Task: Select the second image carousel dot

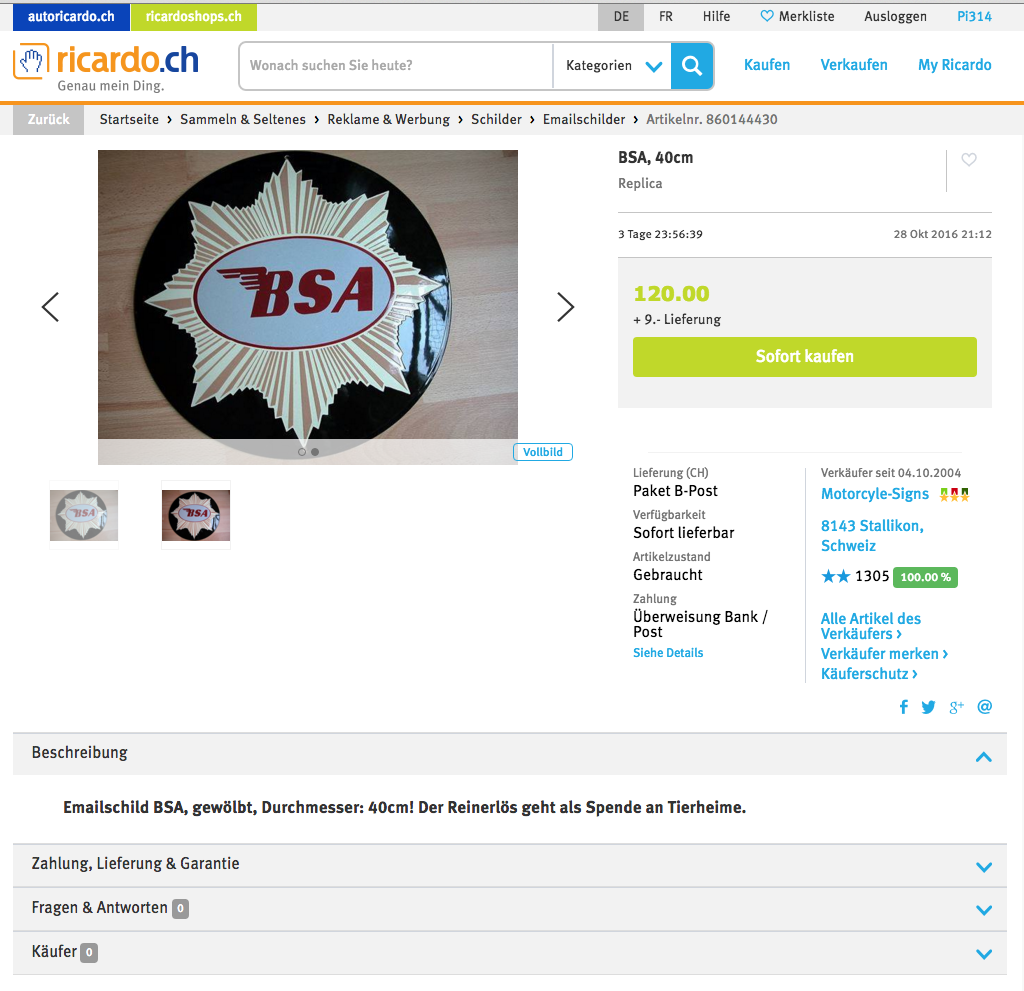Action: pyautogui.click(x=315, y=452)
